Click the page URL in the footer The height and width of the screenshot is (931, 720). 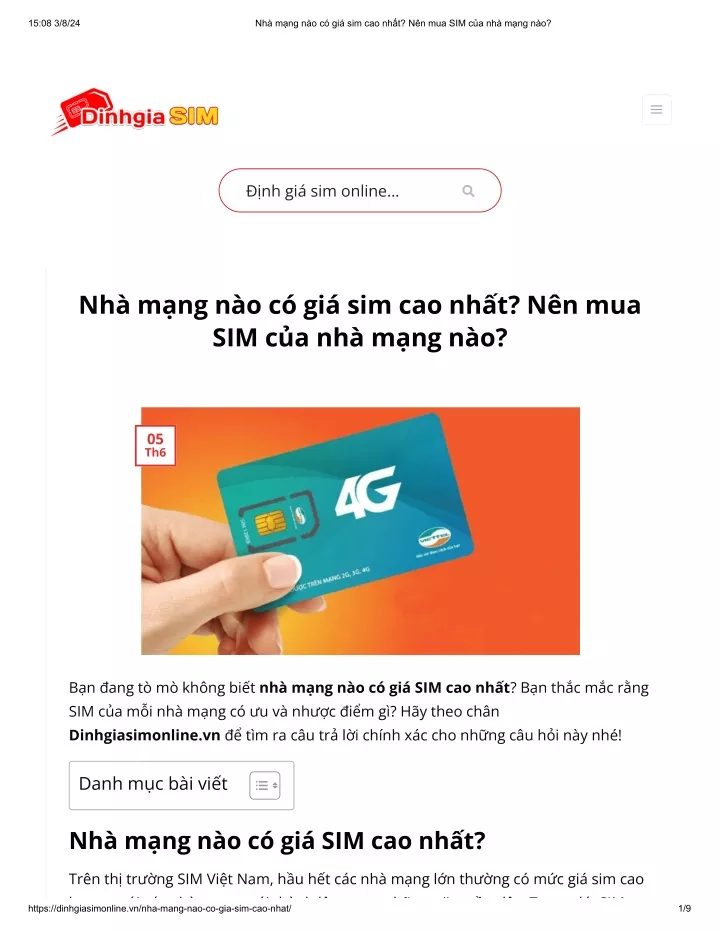pos(160,908)
